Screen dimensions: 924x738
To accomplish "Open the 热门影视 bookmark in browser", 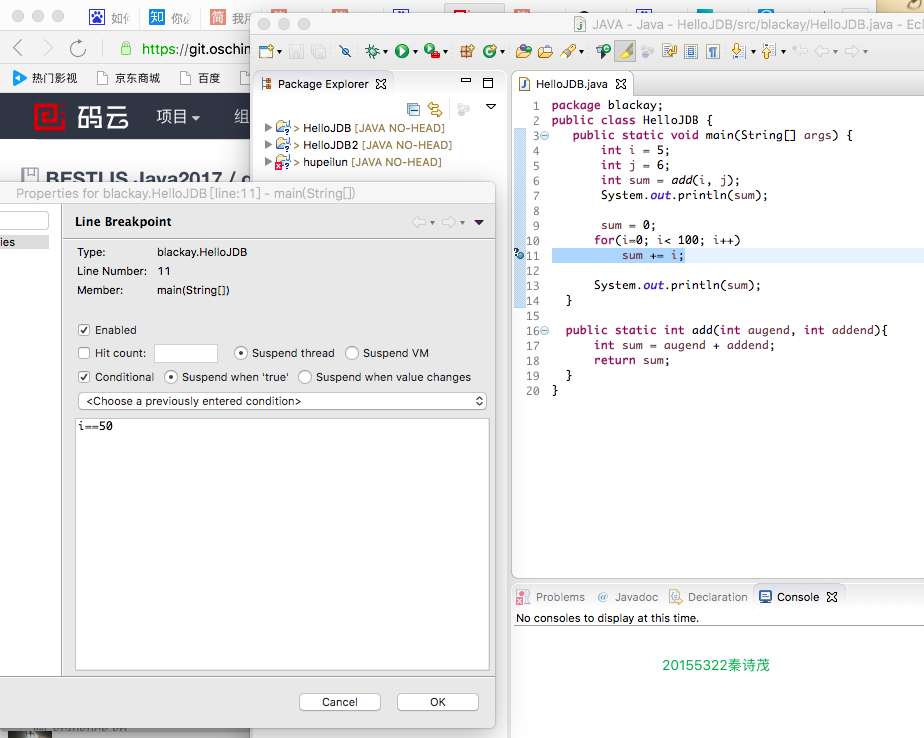I will pos(45,78).
